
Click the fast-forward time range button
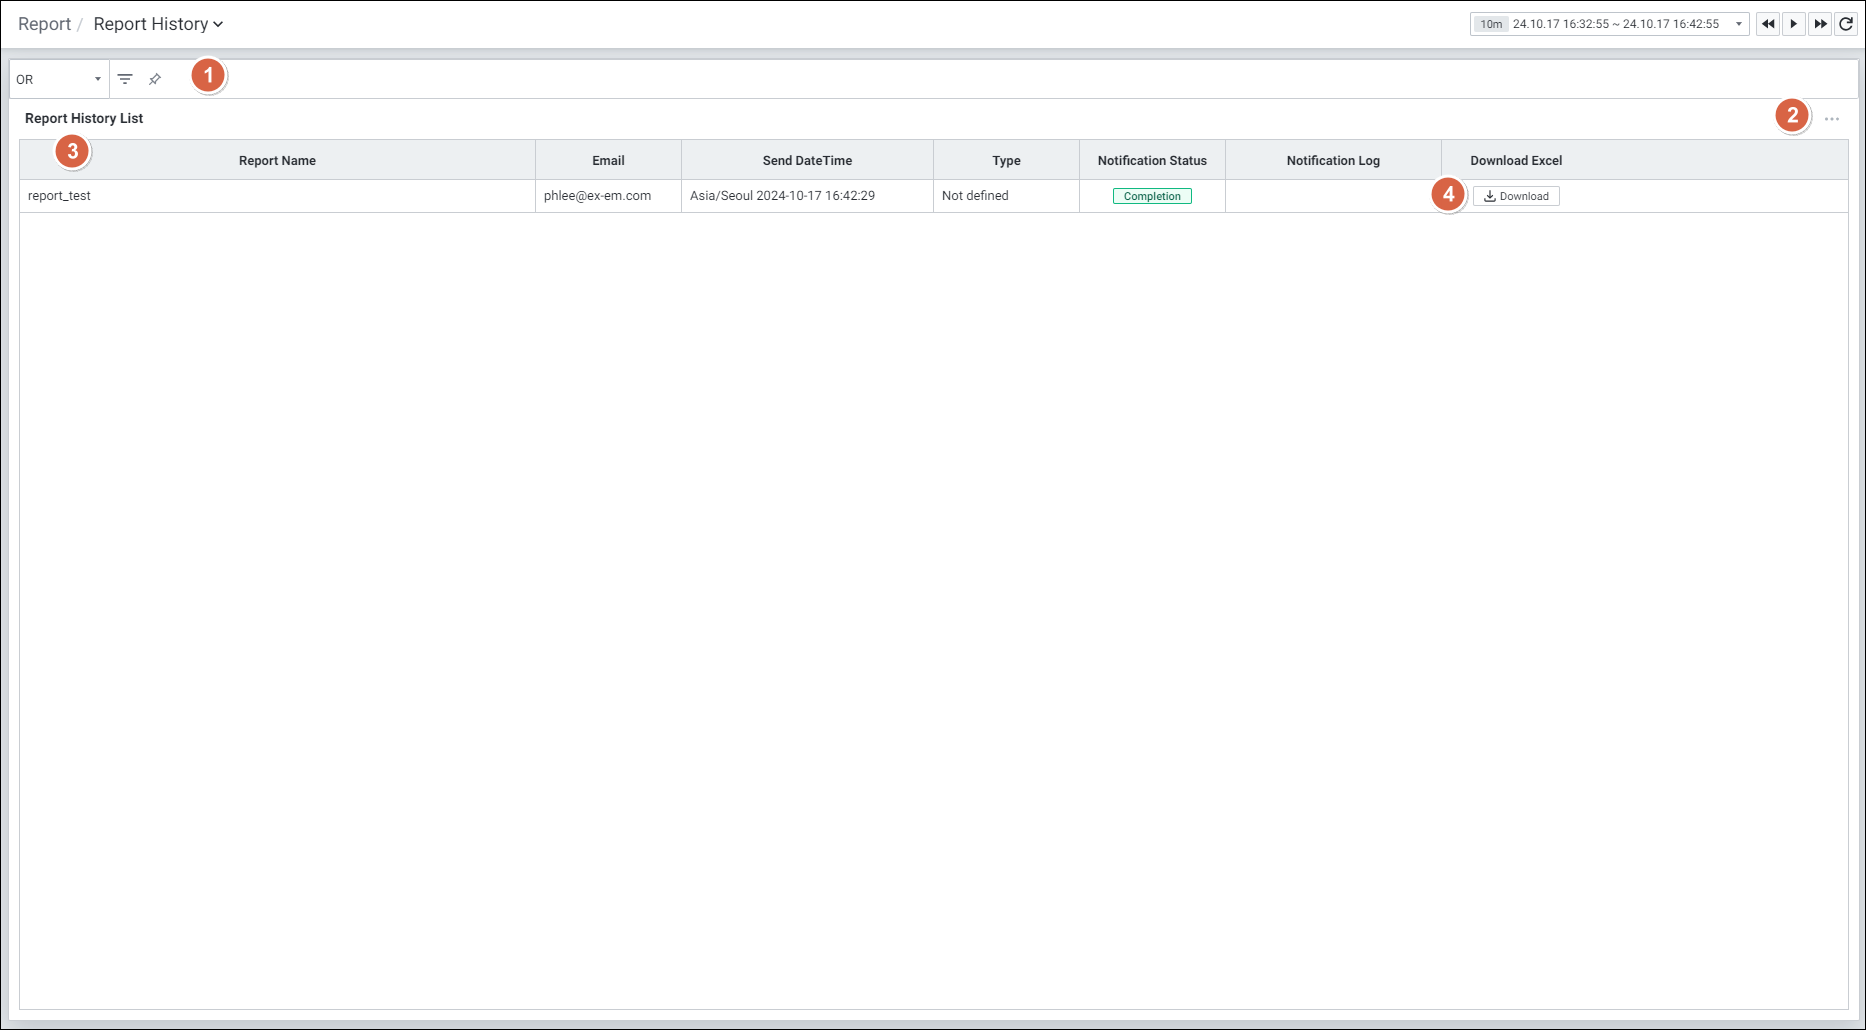1820,24
